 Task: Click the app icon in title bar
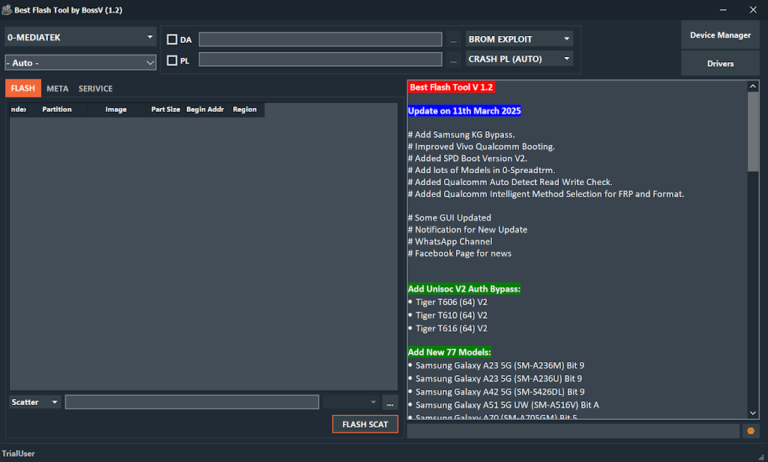point(7,10)
